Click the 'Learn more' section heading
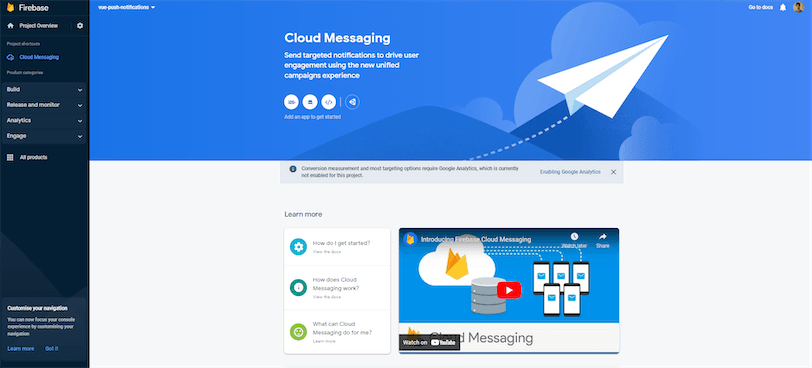812x368 pixels. click(303, 214)
